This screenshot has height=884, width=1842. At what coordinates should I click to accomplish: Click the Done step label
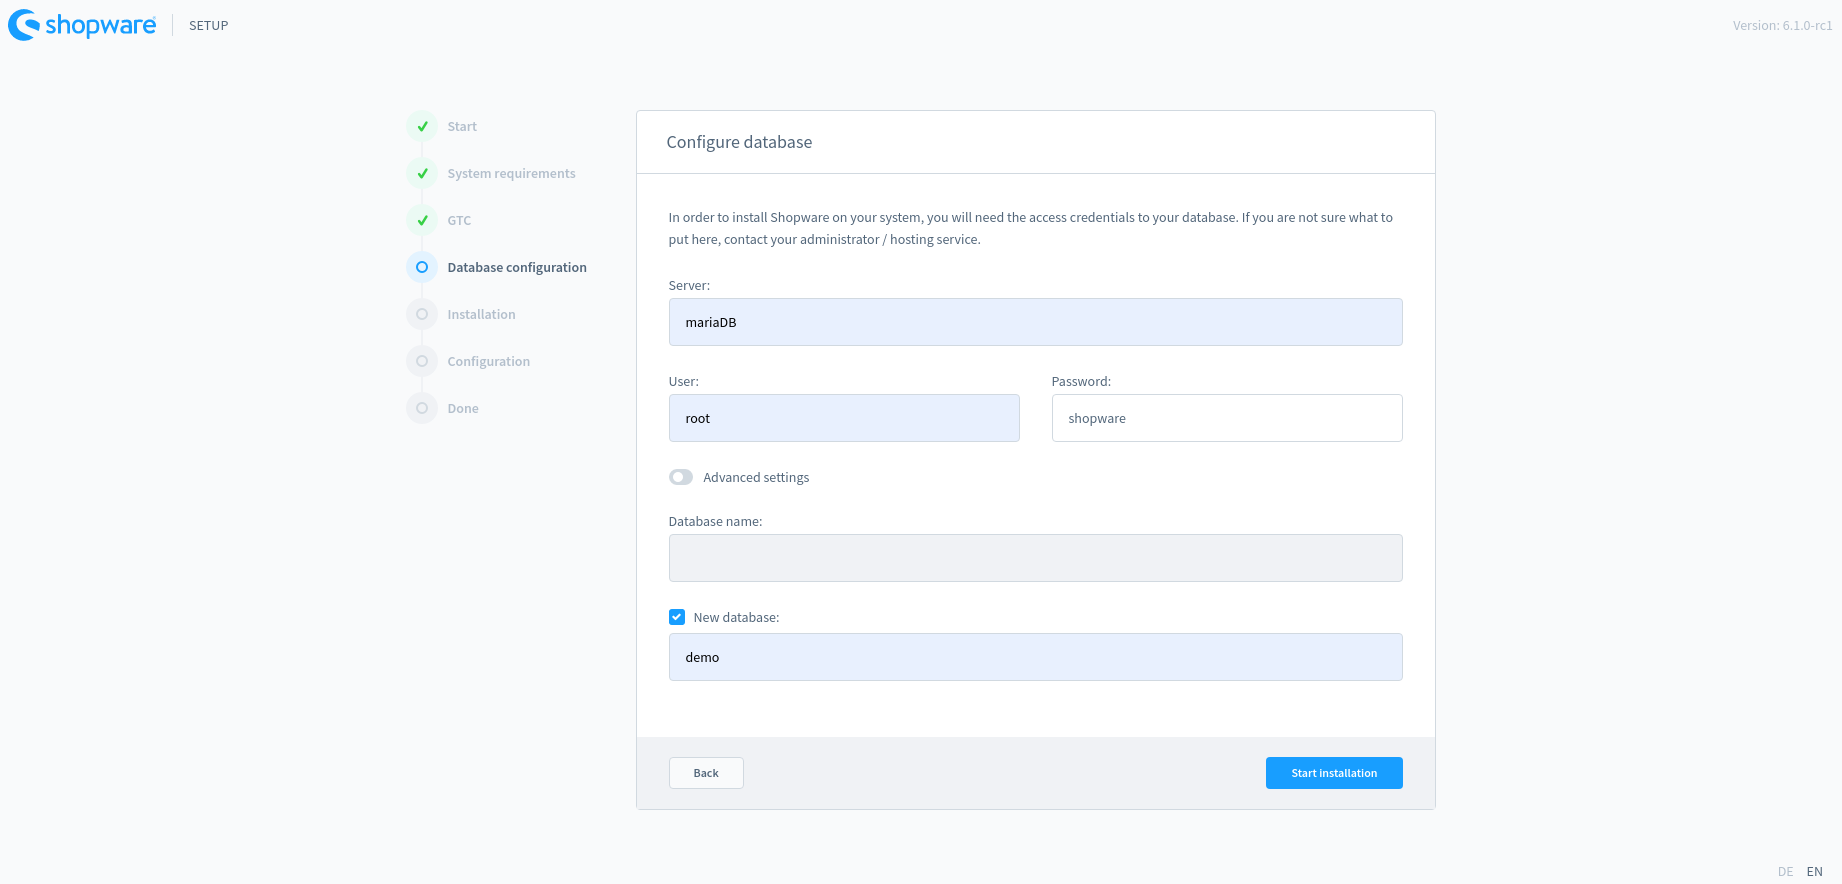click(463, 408)
